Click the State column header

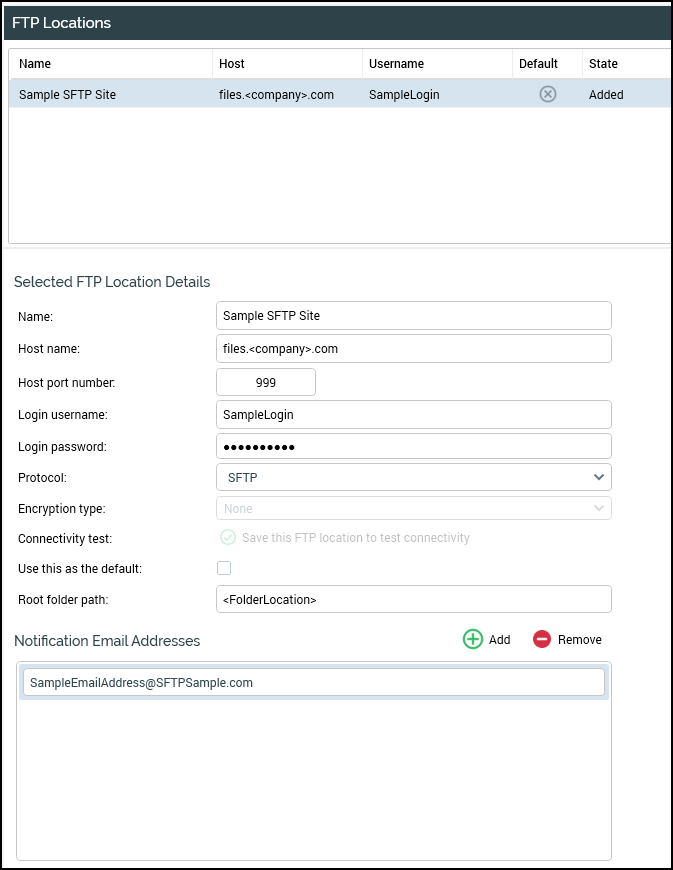pos(603,64)
